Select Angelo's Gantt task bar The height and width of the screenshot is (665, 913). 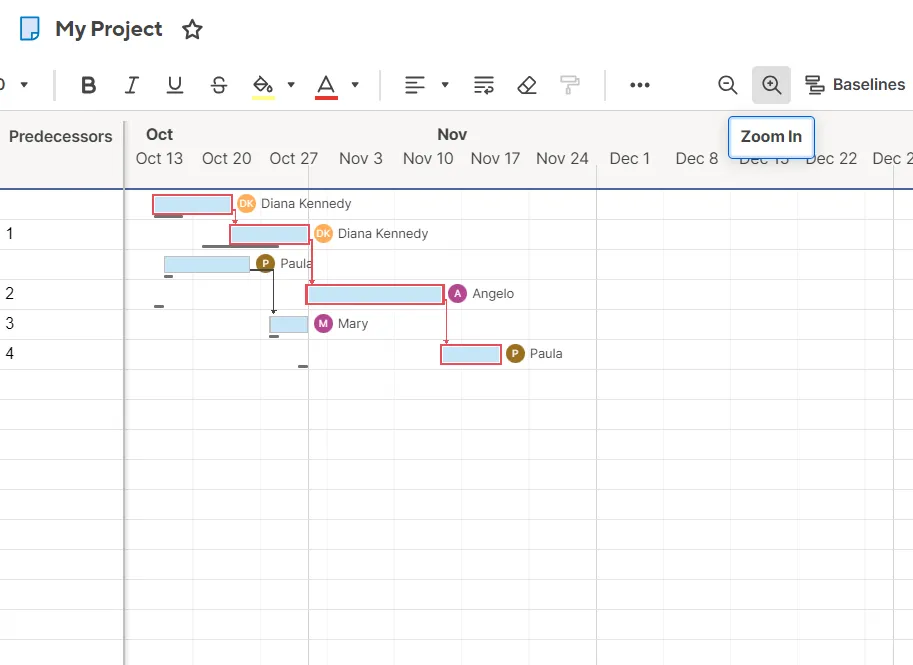(375, 294)
